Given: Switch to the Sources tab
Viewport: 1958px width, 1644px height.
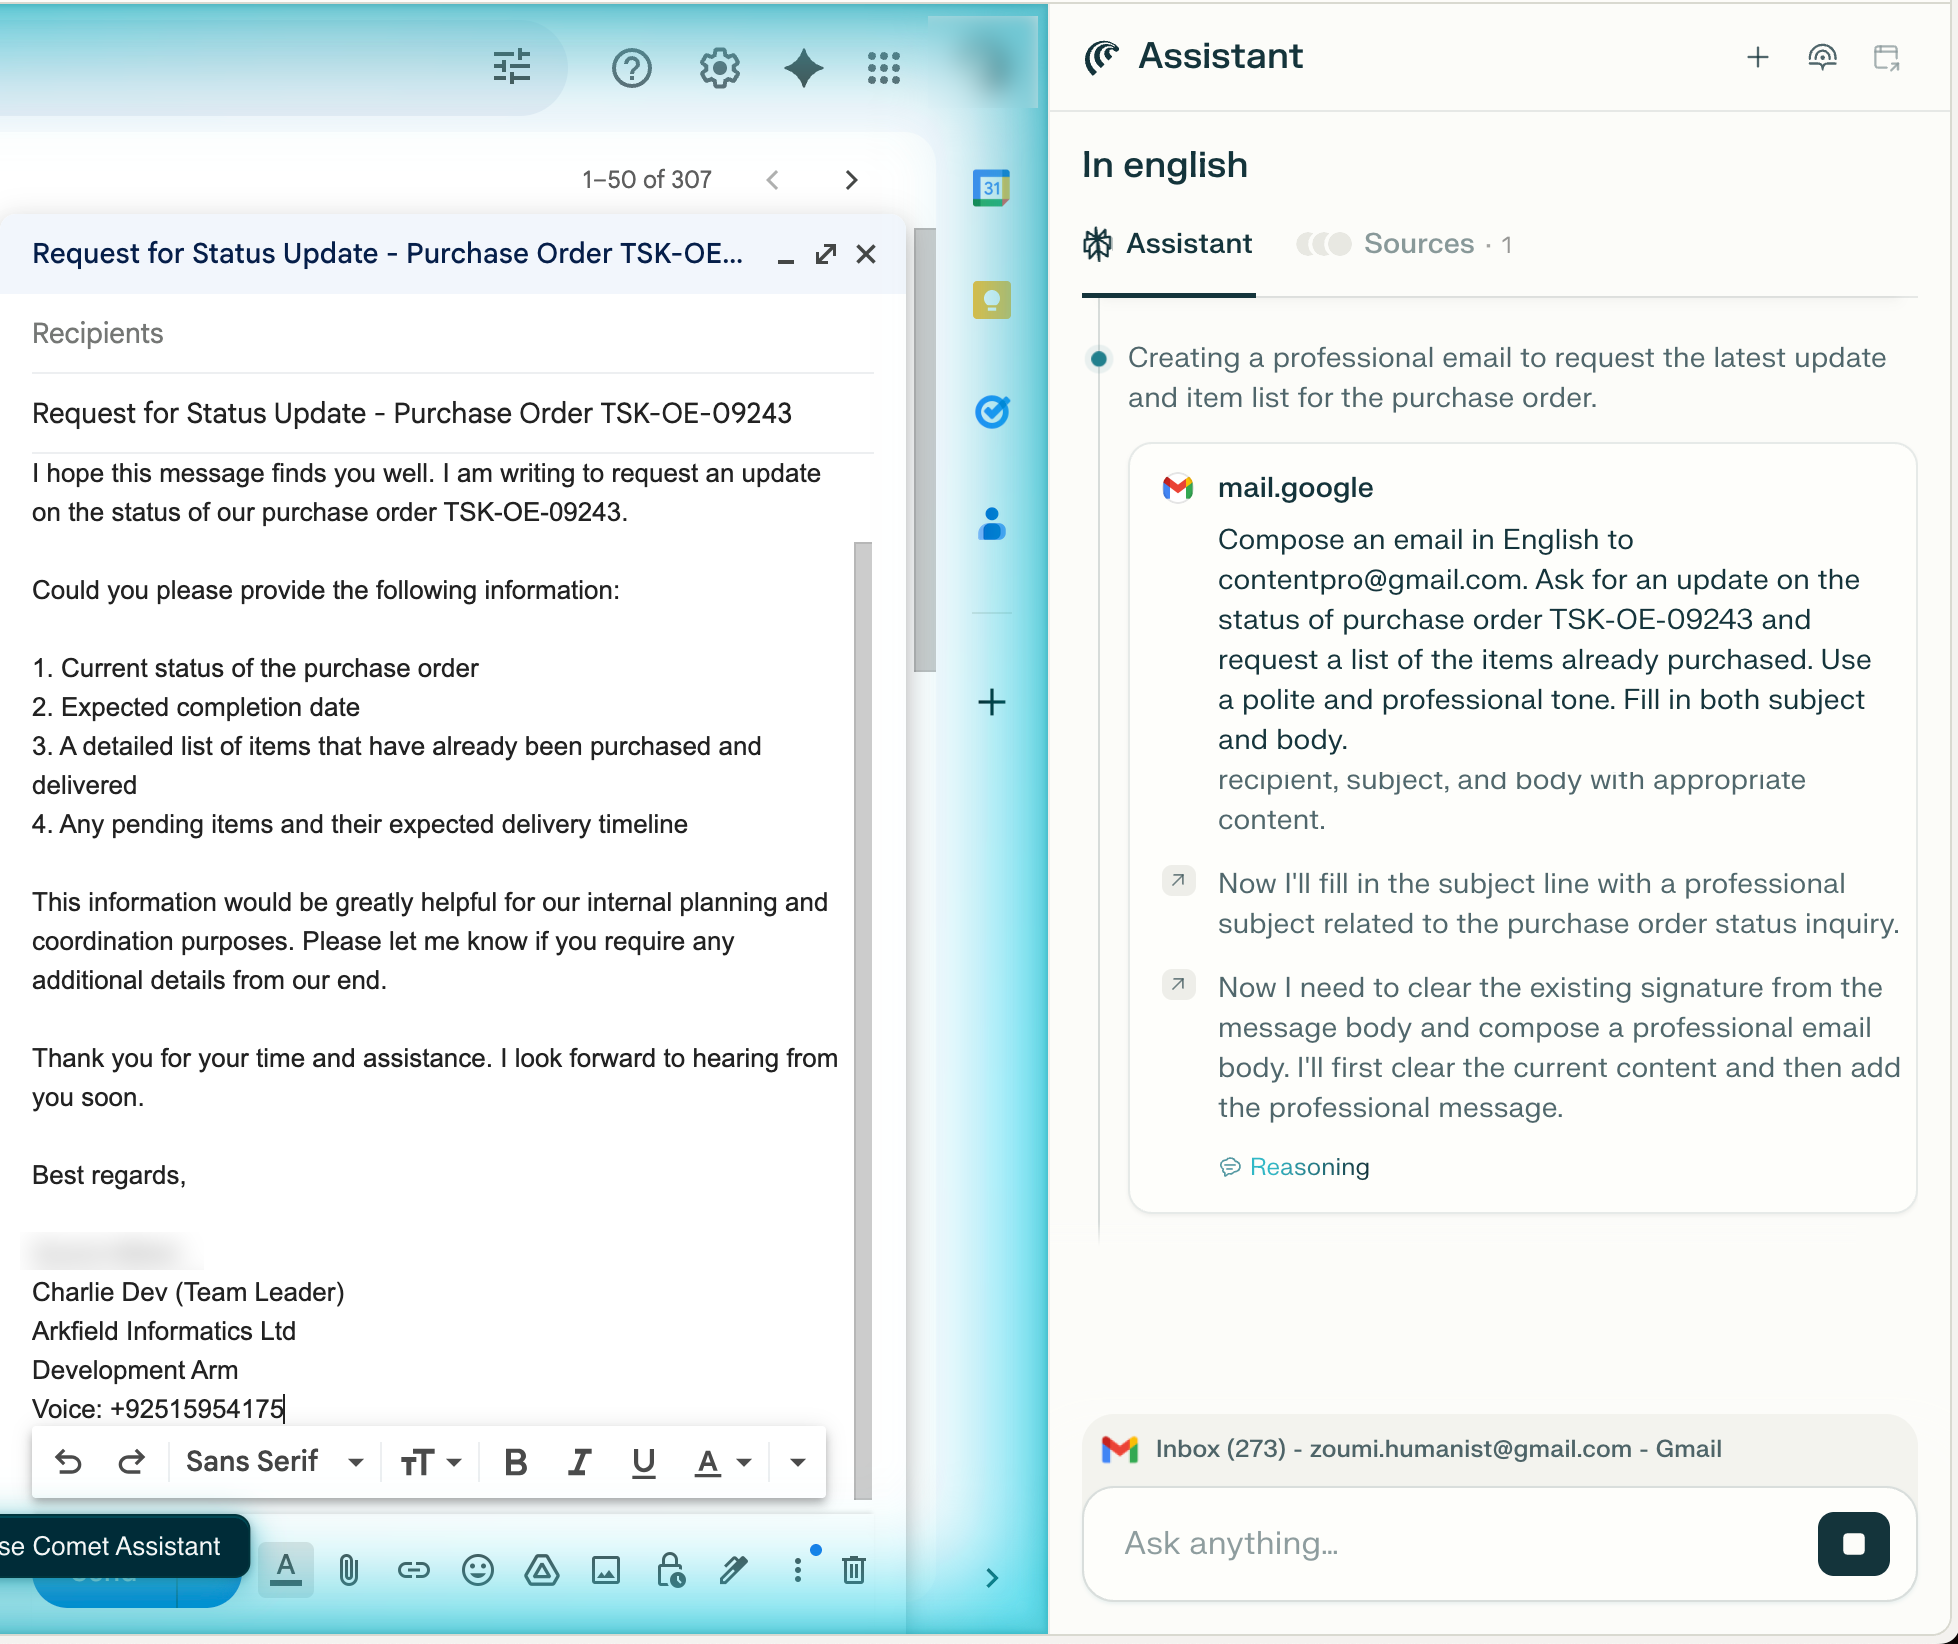Looking at the screenshot, I should click(1404, 244).
